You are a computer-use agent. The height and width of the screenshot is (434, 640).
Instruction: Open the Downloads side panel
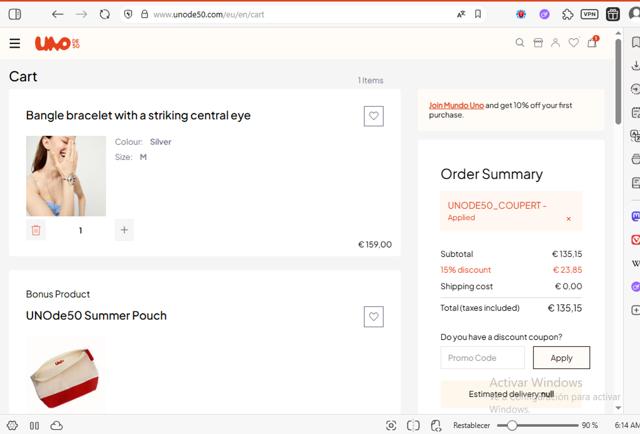click(x=636, y=65)
